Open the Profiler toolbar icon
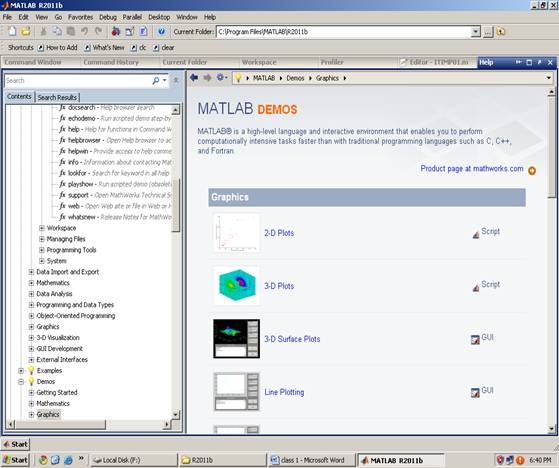 point(143,31)
